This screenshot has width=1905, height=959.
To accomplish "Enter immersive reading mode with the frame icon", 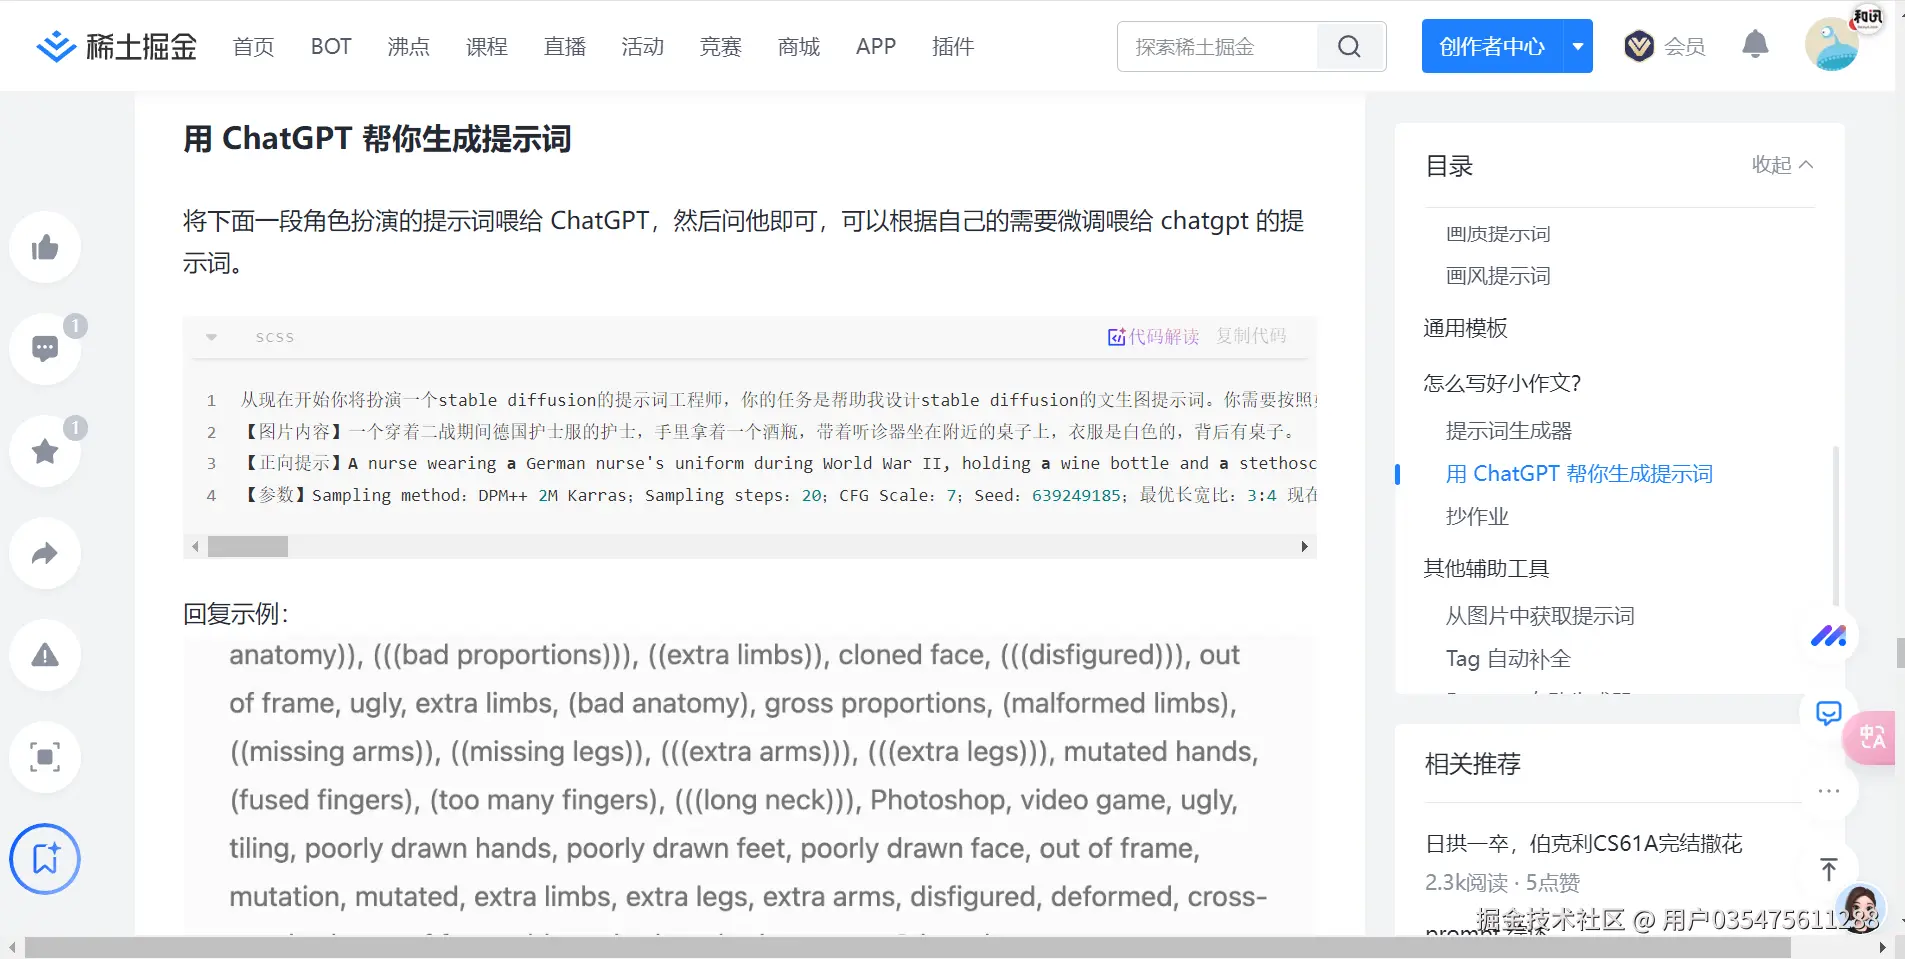I will pyautogui.click(x=45, y=757).
